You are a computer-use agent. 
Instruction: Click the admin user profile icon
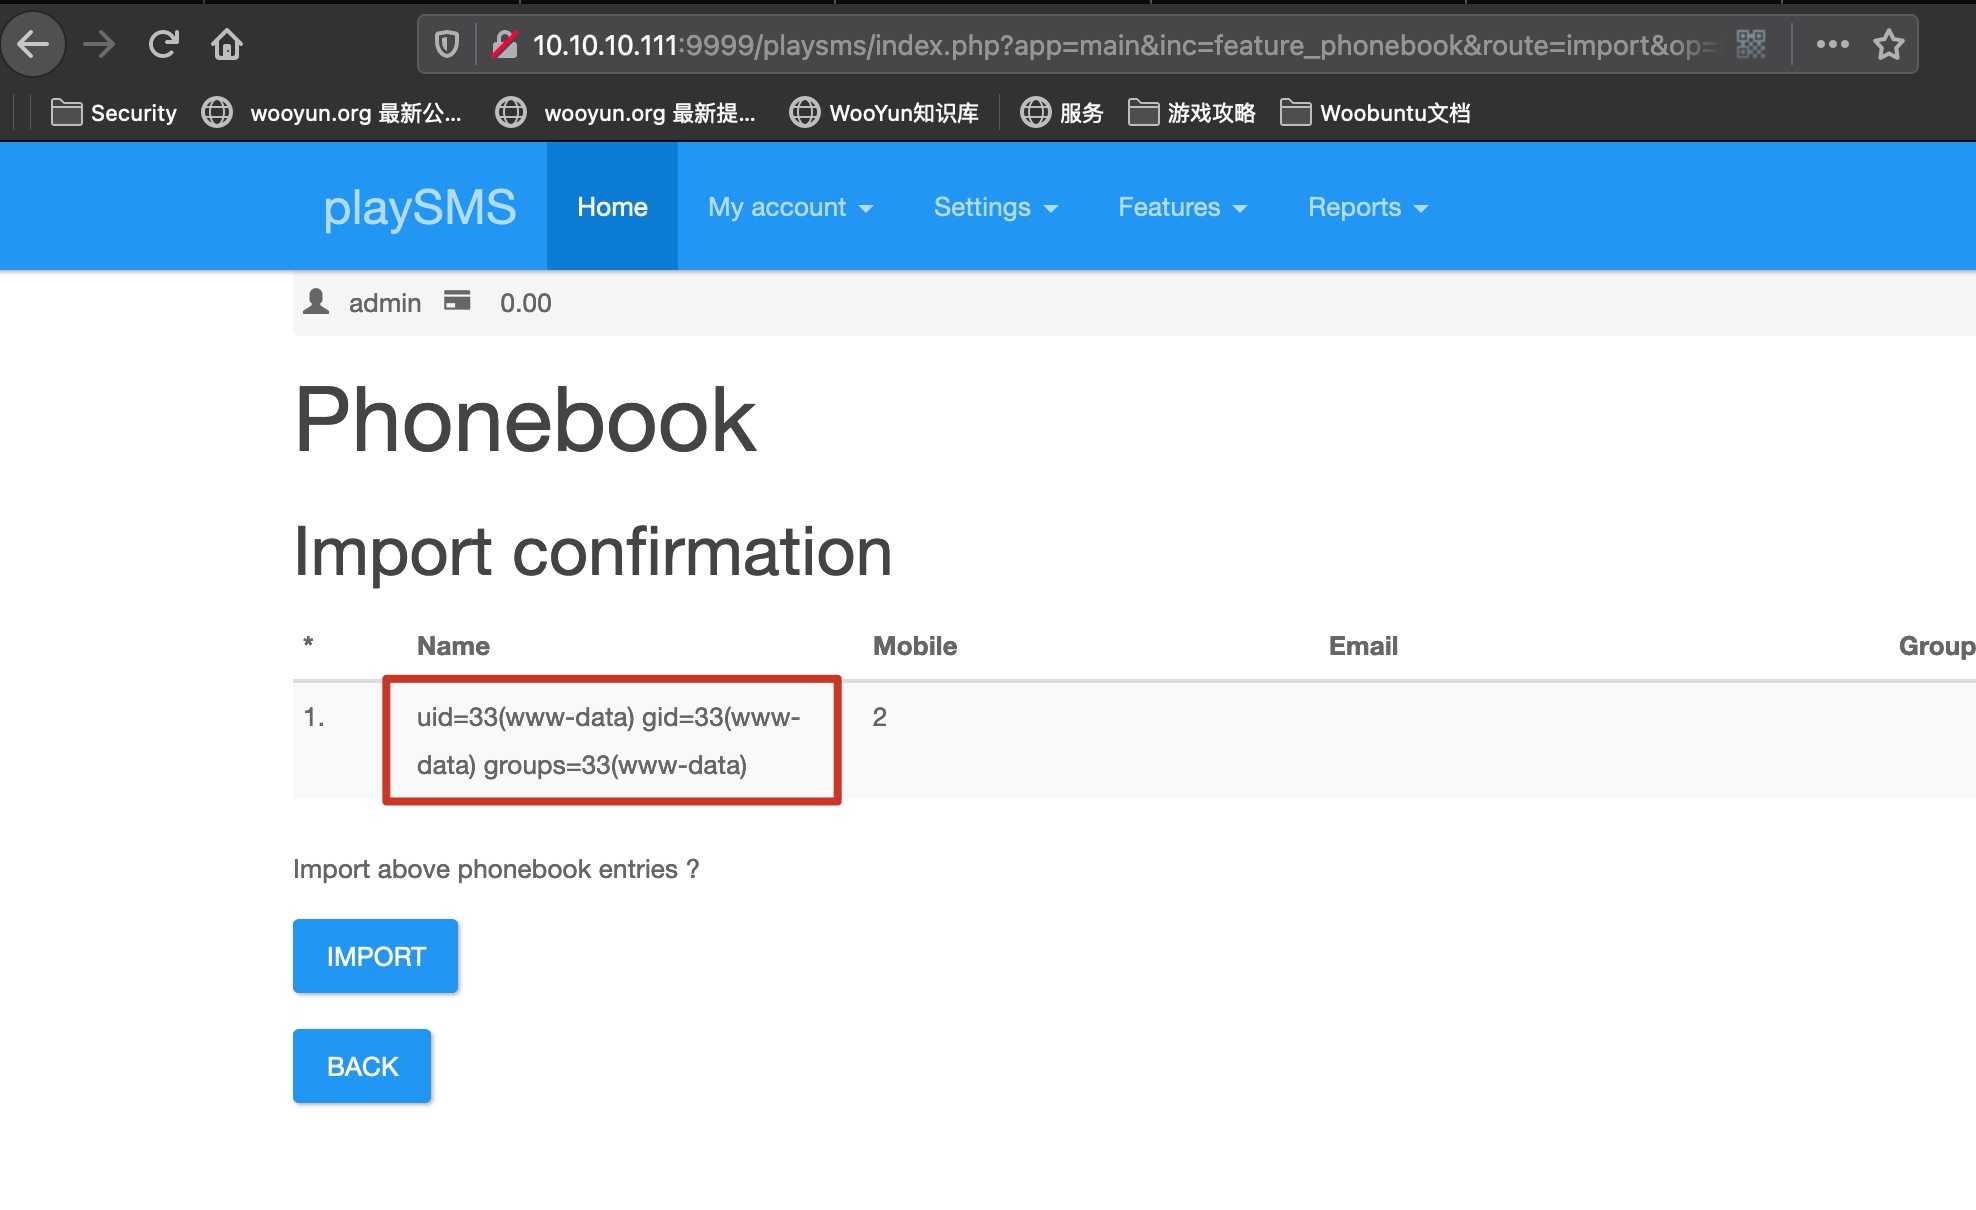[316, 302]
